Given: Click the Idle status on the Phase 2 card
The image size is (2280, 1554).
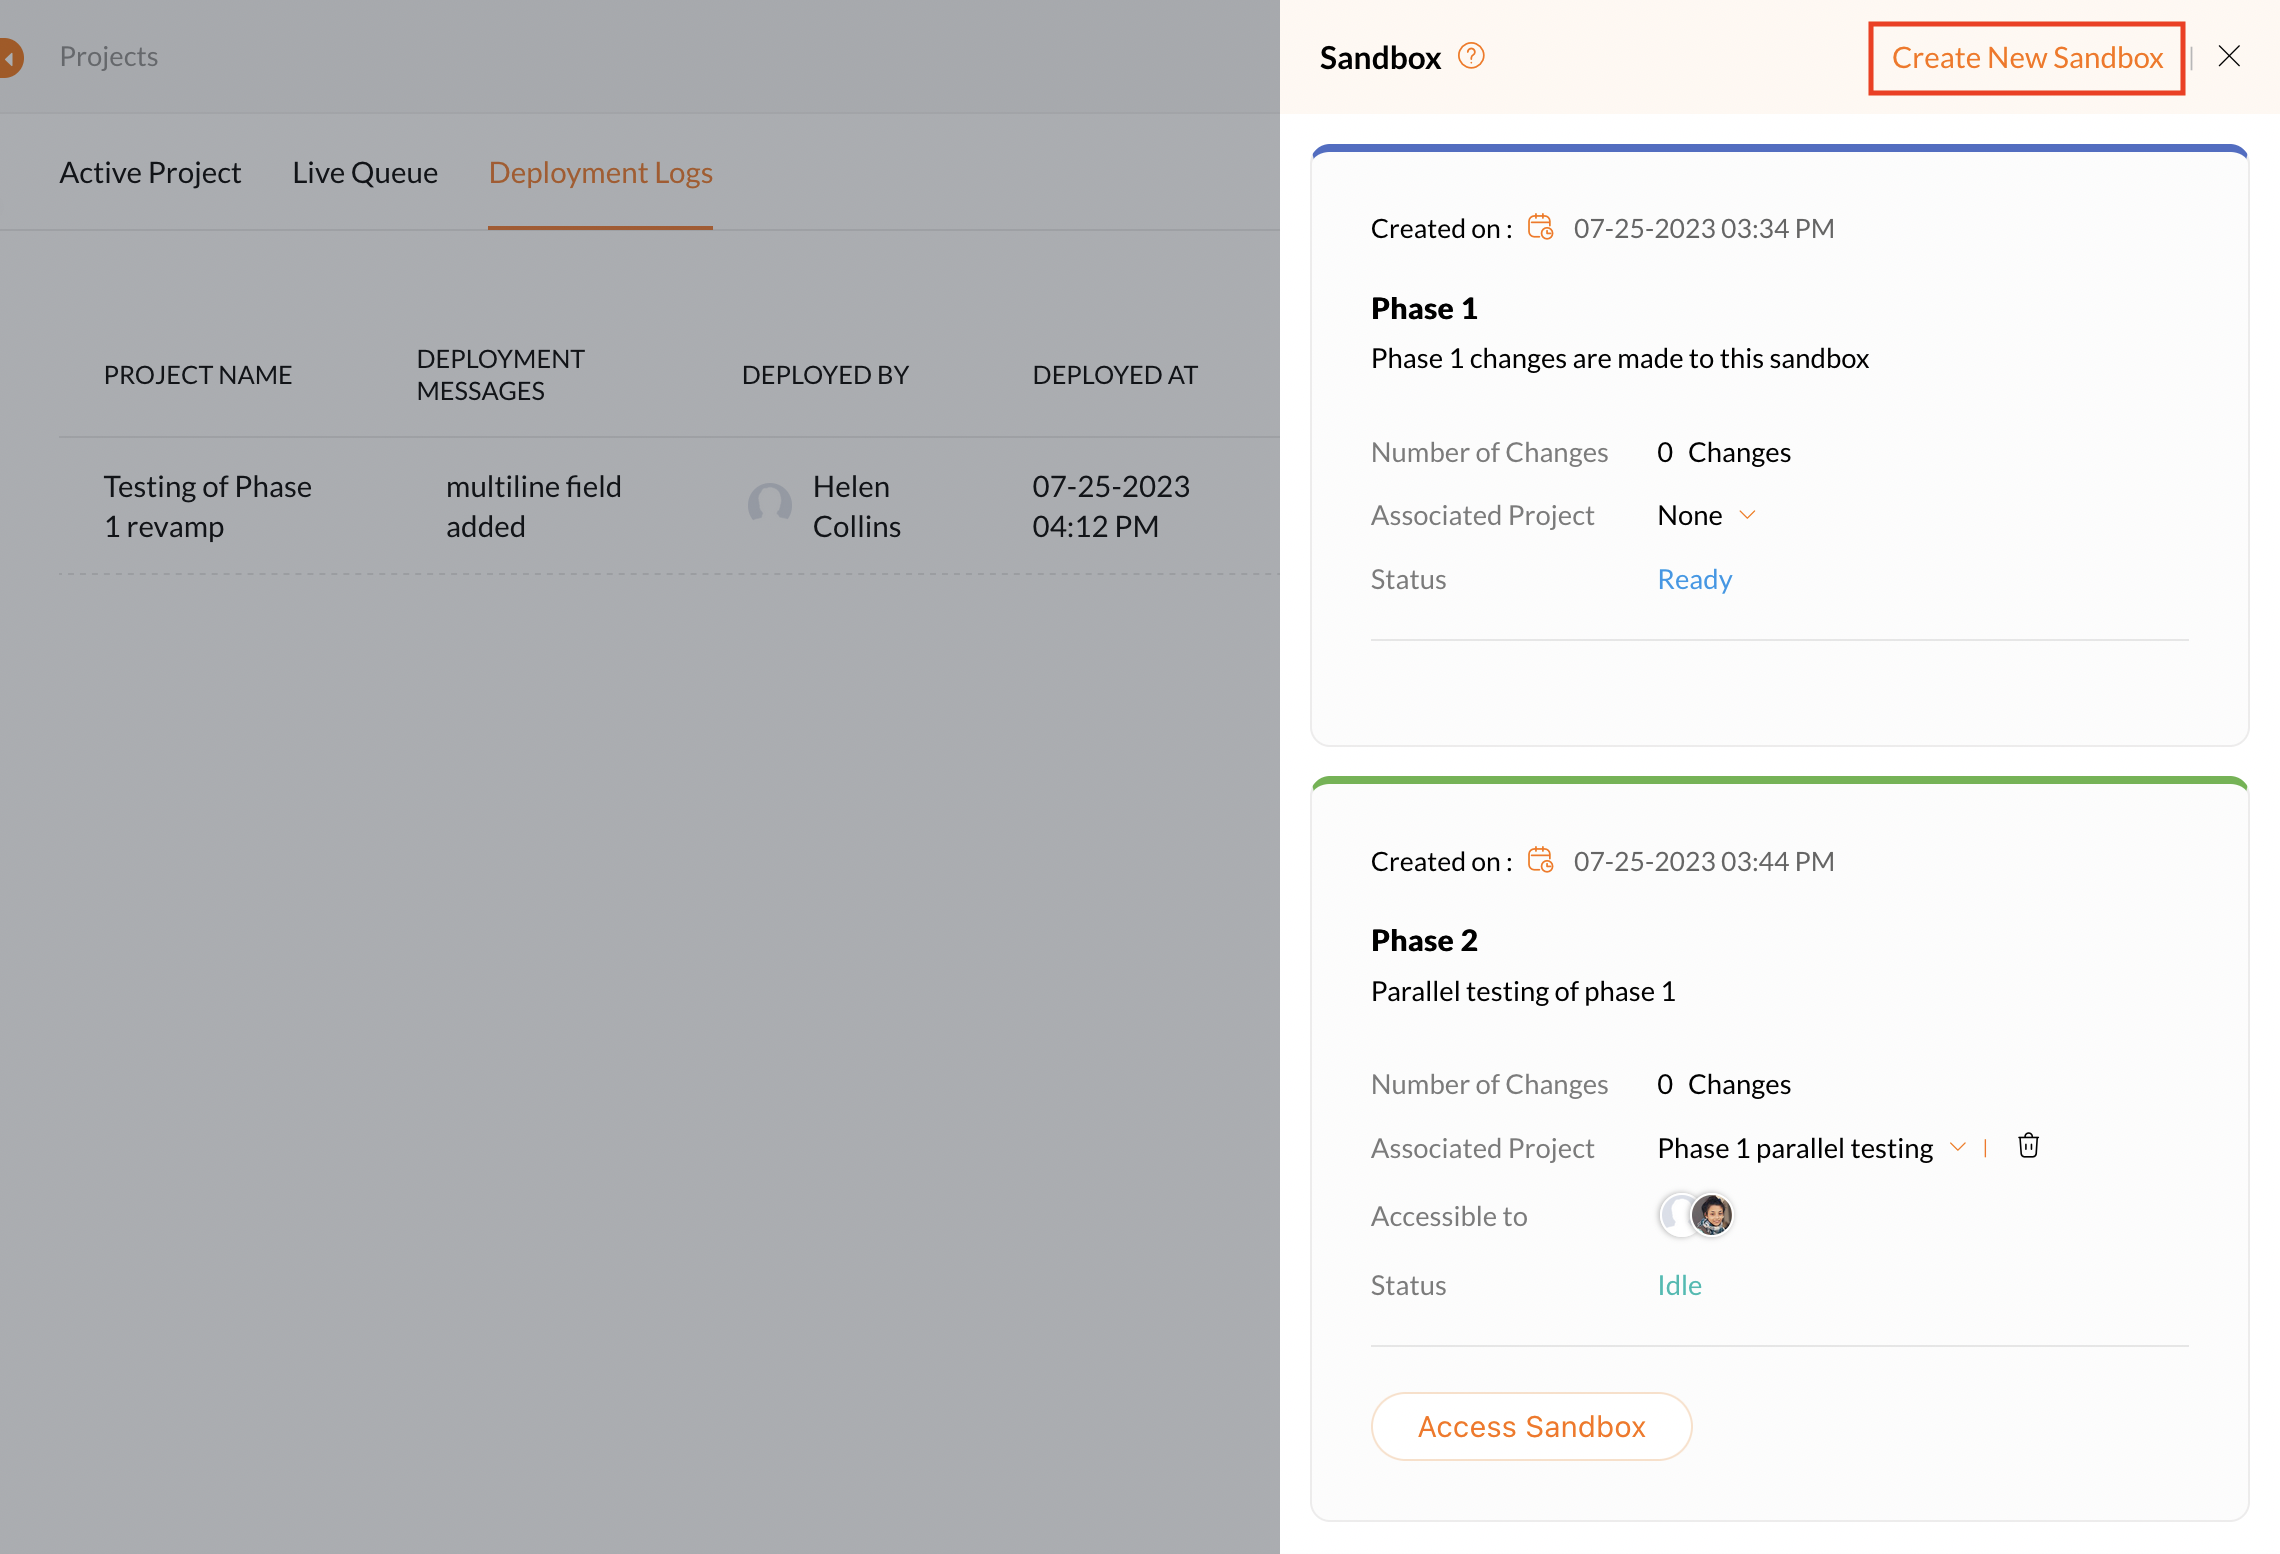Looking at the screenshot, I should click(1679, 1285).
